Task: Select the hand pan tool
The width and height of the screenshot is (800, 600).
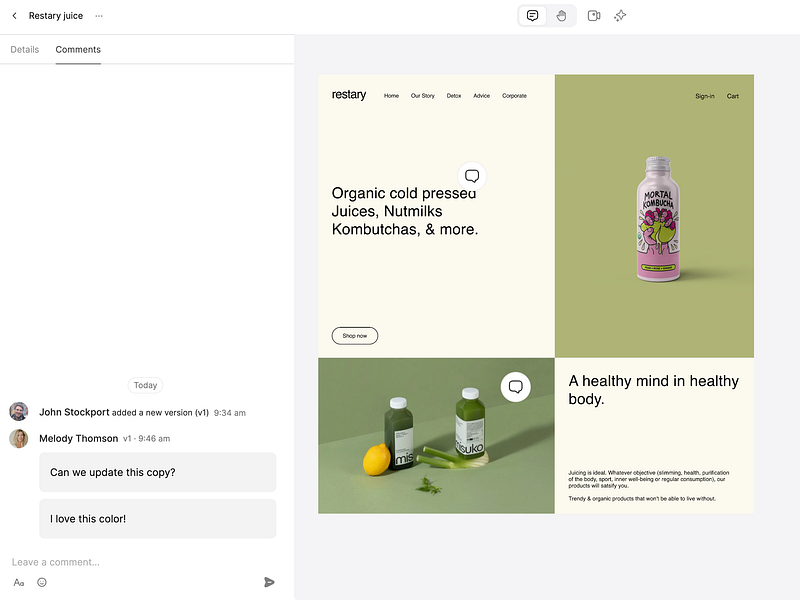Action: click(x=561, y=16)
